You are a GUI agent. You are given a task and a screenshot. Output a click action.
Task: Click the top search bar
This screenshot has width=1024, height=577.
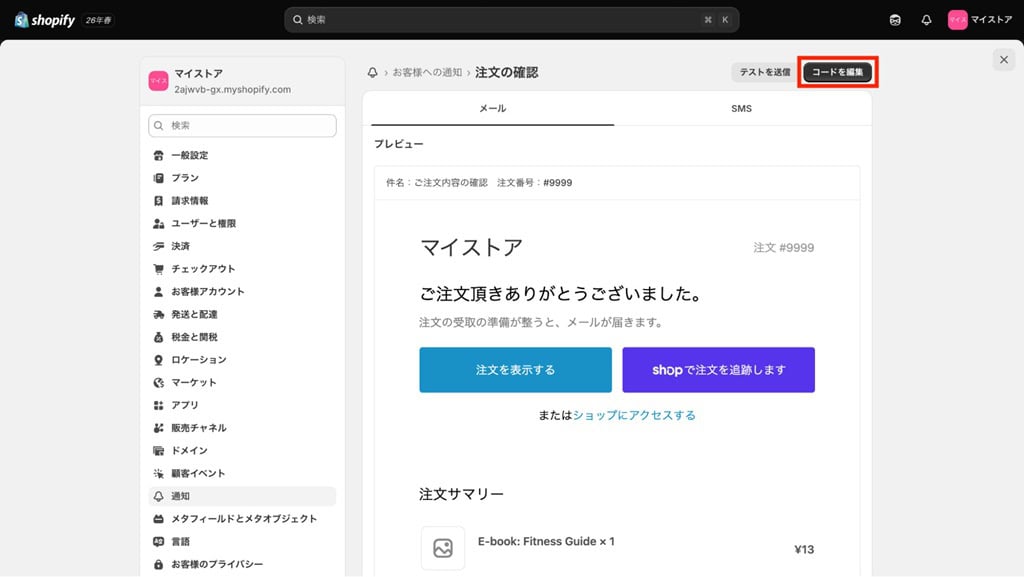tap(511, 20)
